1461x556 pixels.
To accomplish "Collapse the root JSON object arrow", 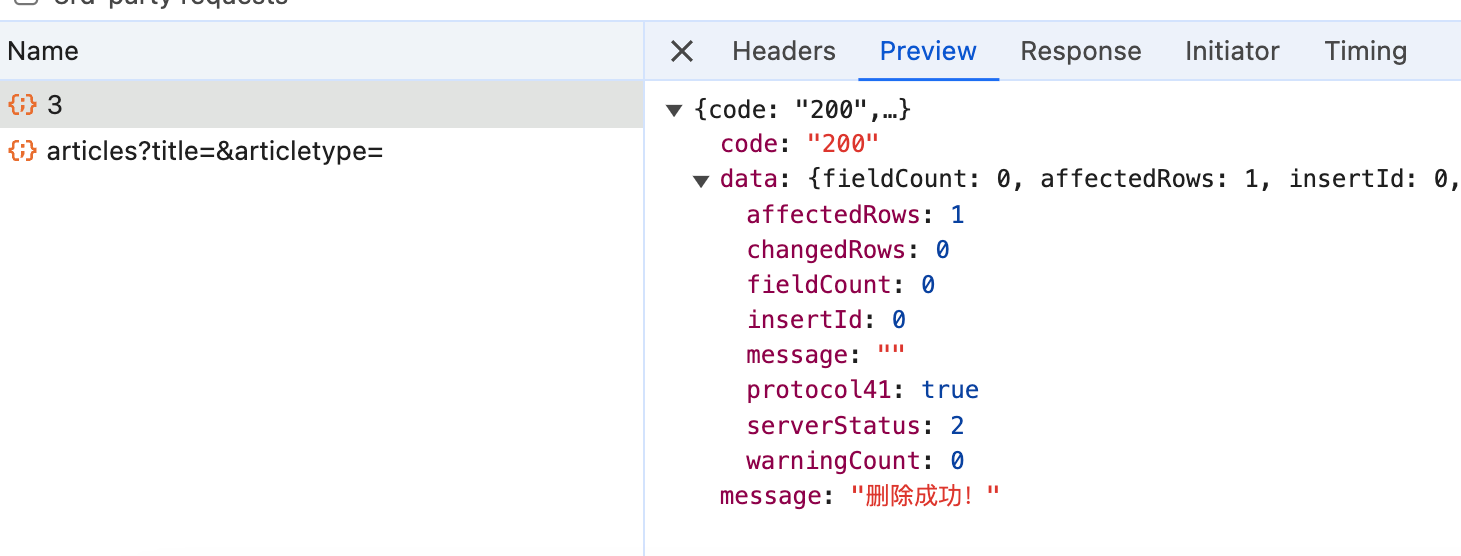I will 674,110.
